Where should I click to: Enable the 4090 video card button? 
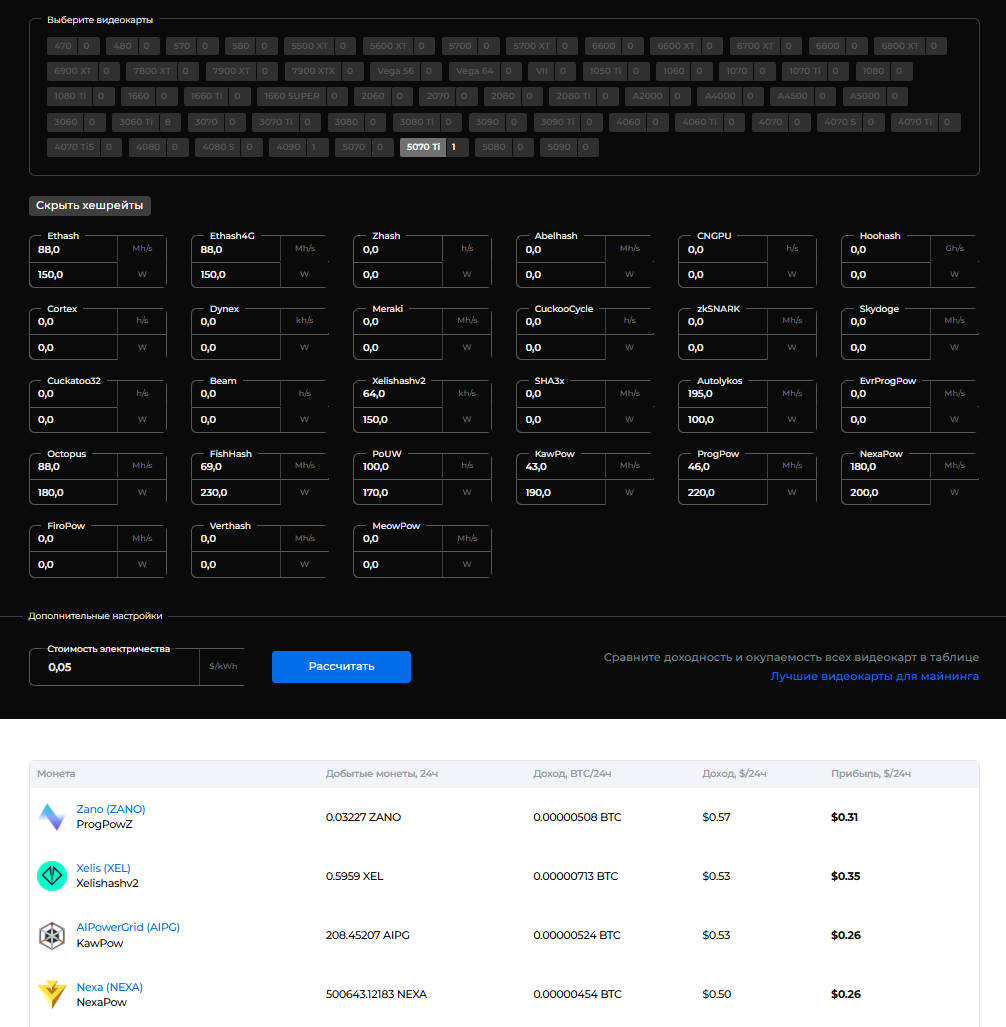pos(288,147)
